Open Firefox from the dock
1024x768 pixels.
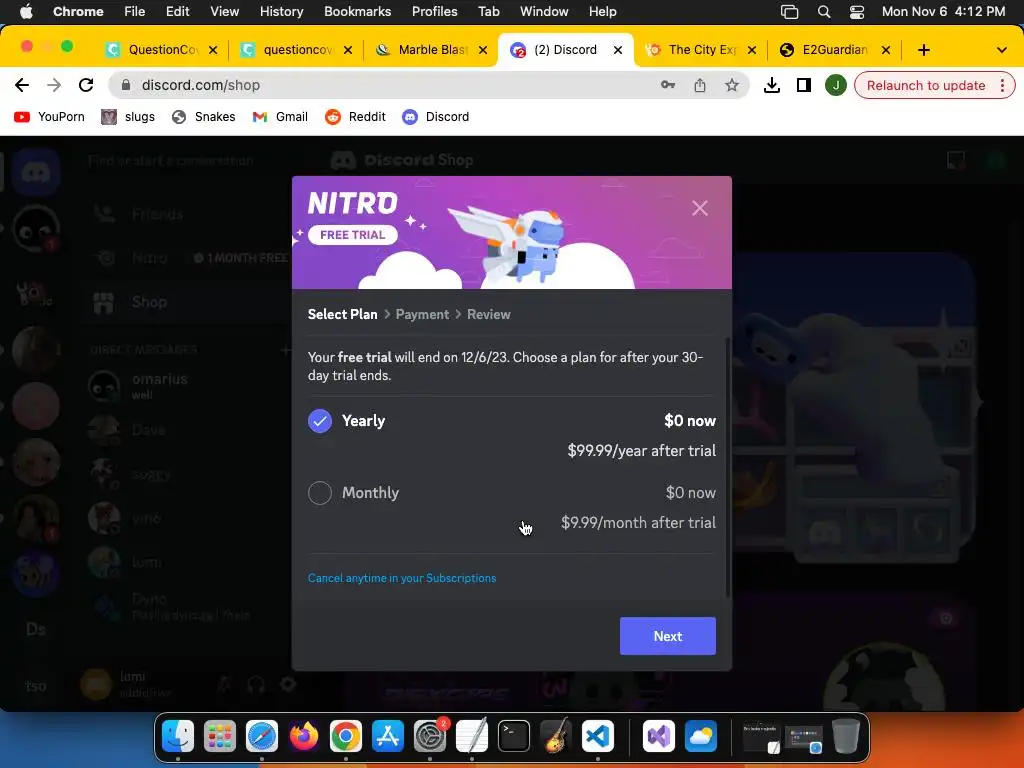pyautogui.click(x=304, y=737)
